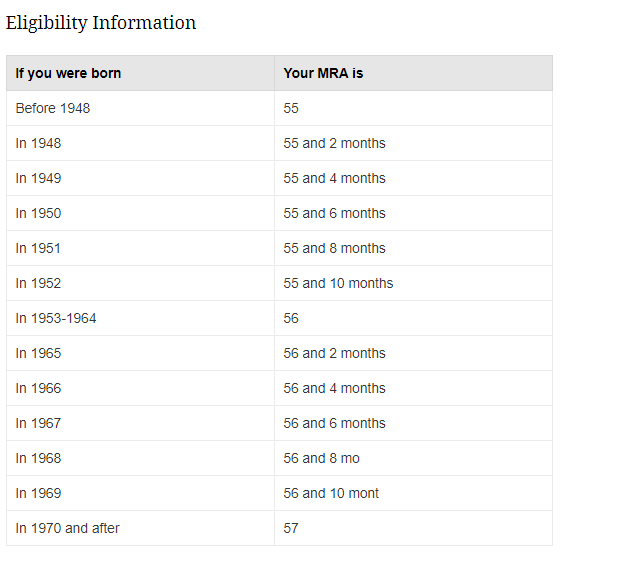Select the MRA value '57' cell
This screenshot has height=563, width=617.
coord(414,528)
